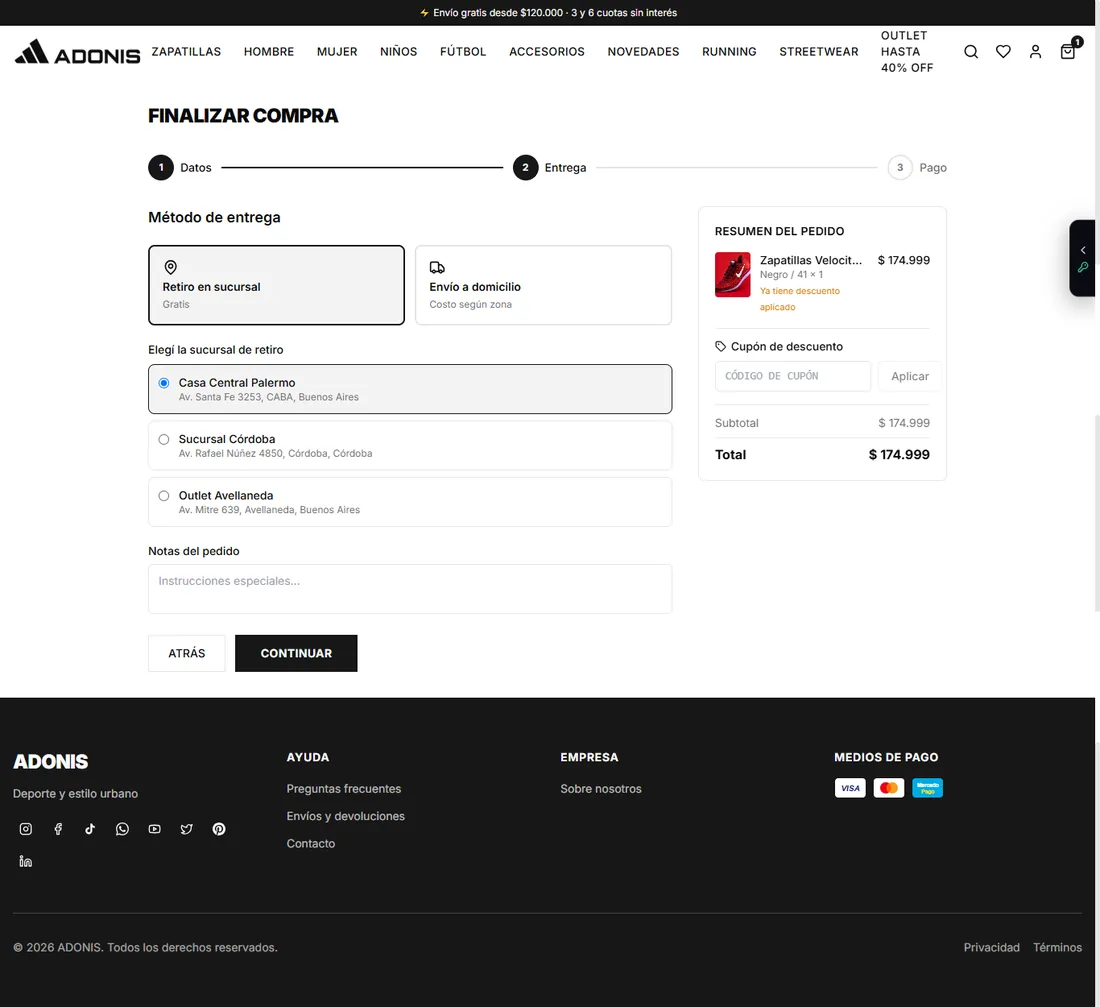Viewport: 1100px width, 1007px height.
Task: Select Outlet Avellaneda pickup branch
Action: (x=410, y=502)
